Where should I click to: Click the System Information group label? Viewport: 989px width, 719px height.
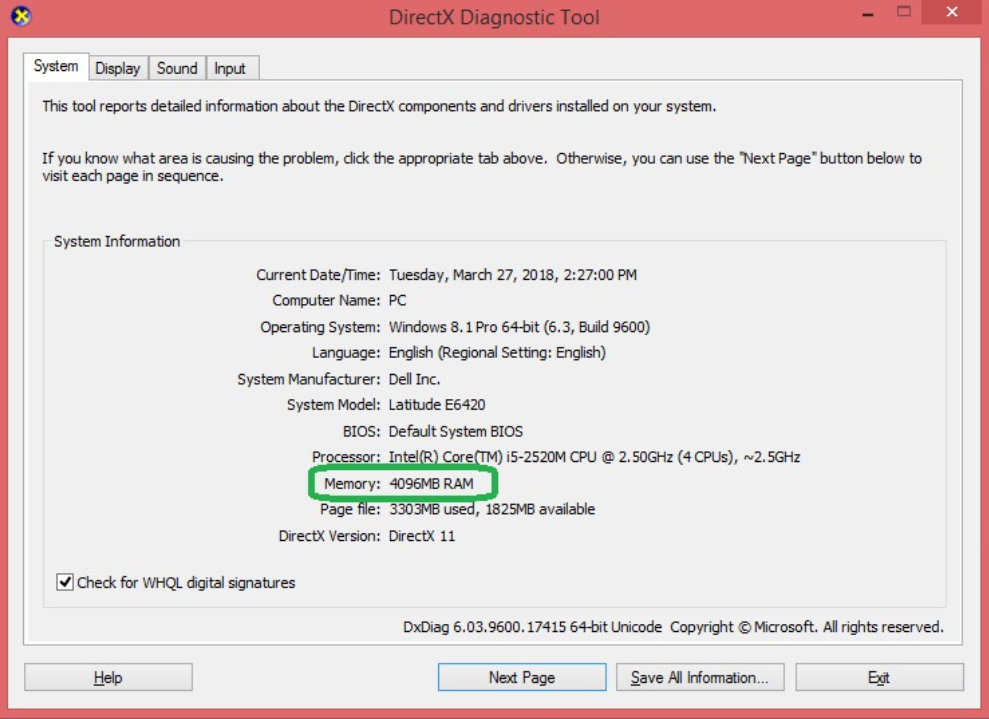pyautogui.click(x=117, y=242)
